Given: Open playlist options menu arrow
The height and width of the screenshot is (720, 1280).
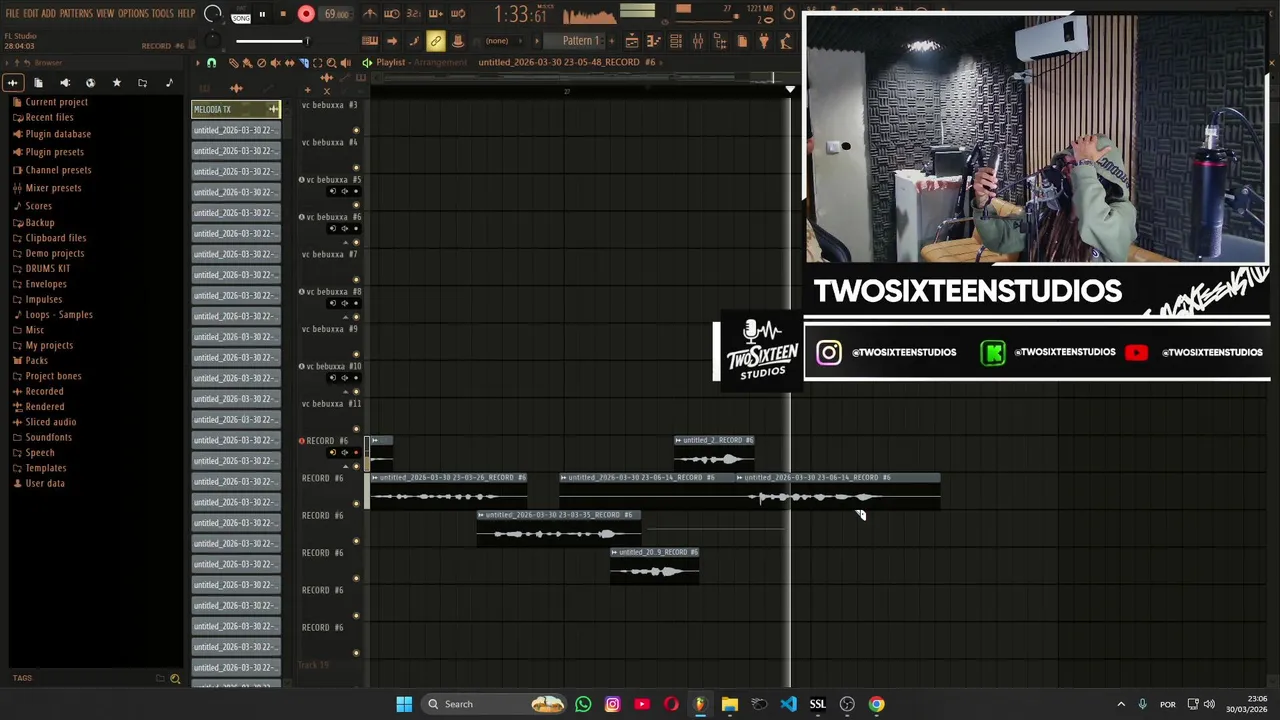Looking at the screenshot, I should (198, 62).
